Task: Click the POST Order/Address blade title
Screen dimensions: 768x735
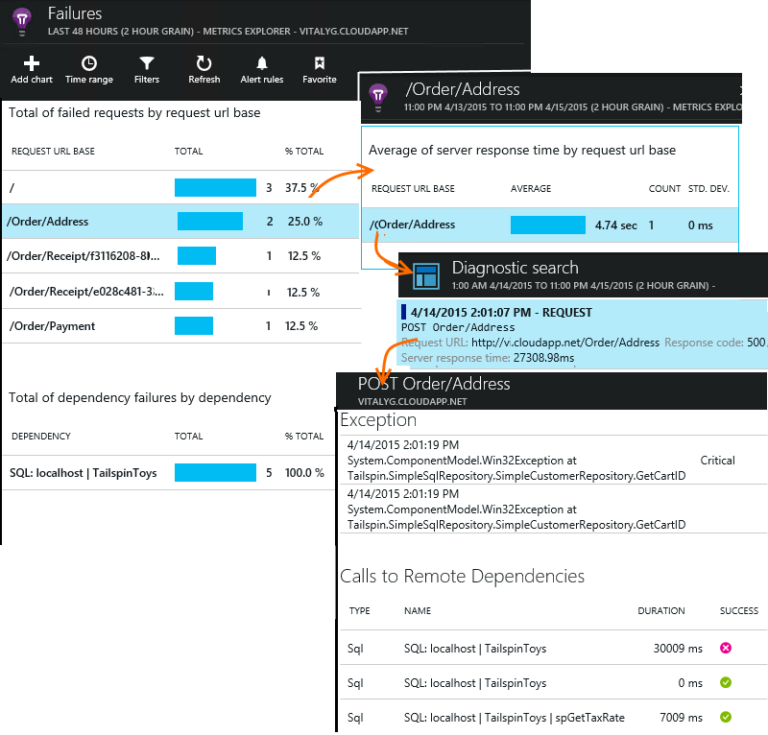Action: click(434, 384)
